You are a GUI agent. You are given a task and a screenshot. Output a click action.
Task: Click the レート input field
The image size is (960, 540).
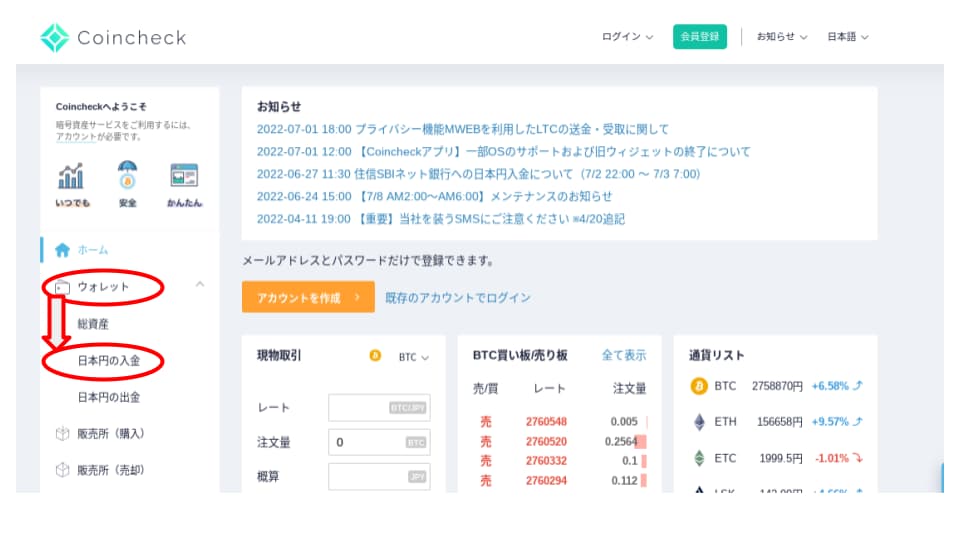pos(379,408)
